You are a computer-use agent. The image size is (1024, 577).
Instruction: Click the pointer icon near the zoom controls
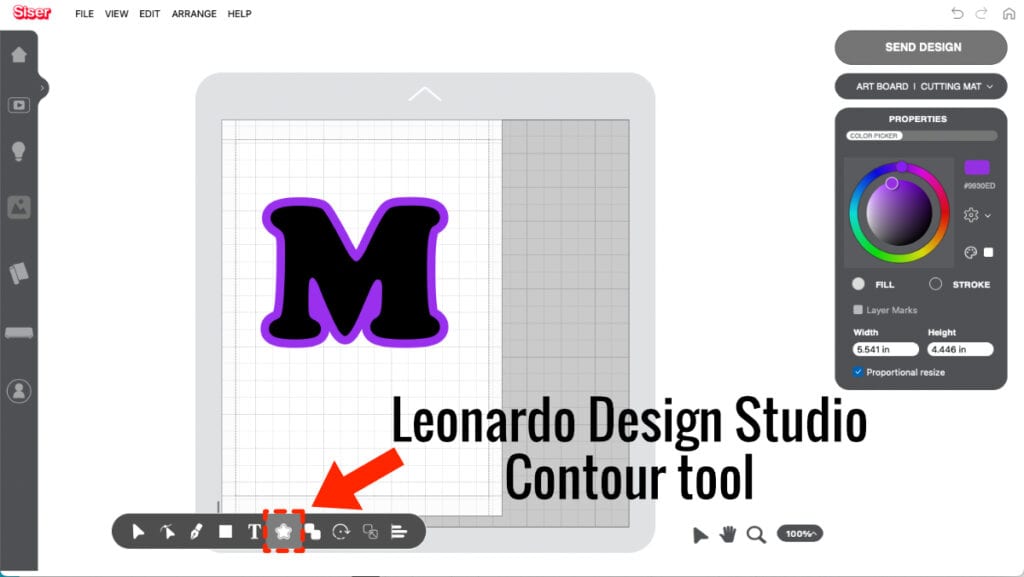pyautogui.click(x=700, y=535)
